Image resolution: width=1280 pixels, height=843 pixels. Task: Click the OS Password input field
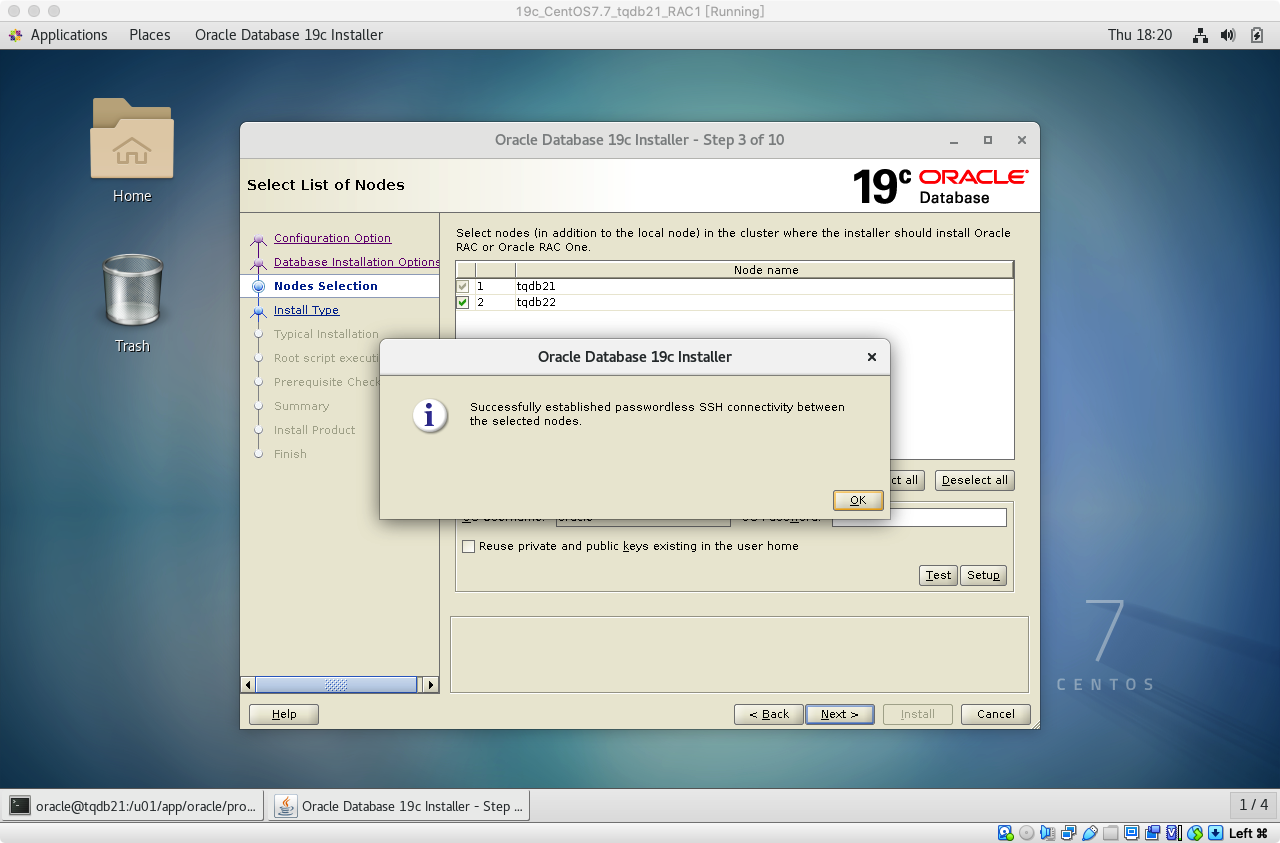(919, 517)
